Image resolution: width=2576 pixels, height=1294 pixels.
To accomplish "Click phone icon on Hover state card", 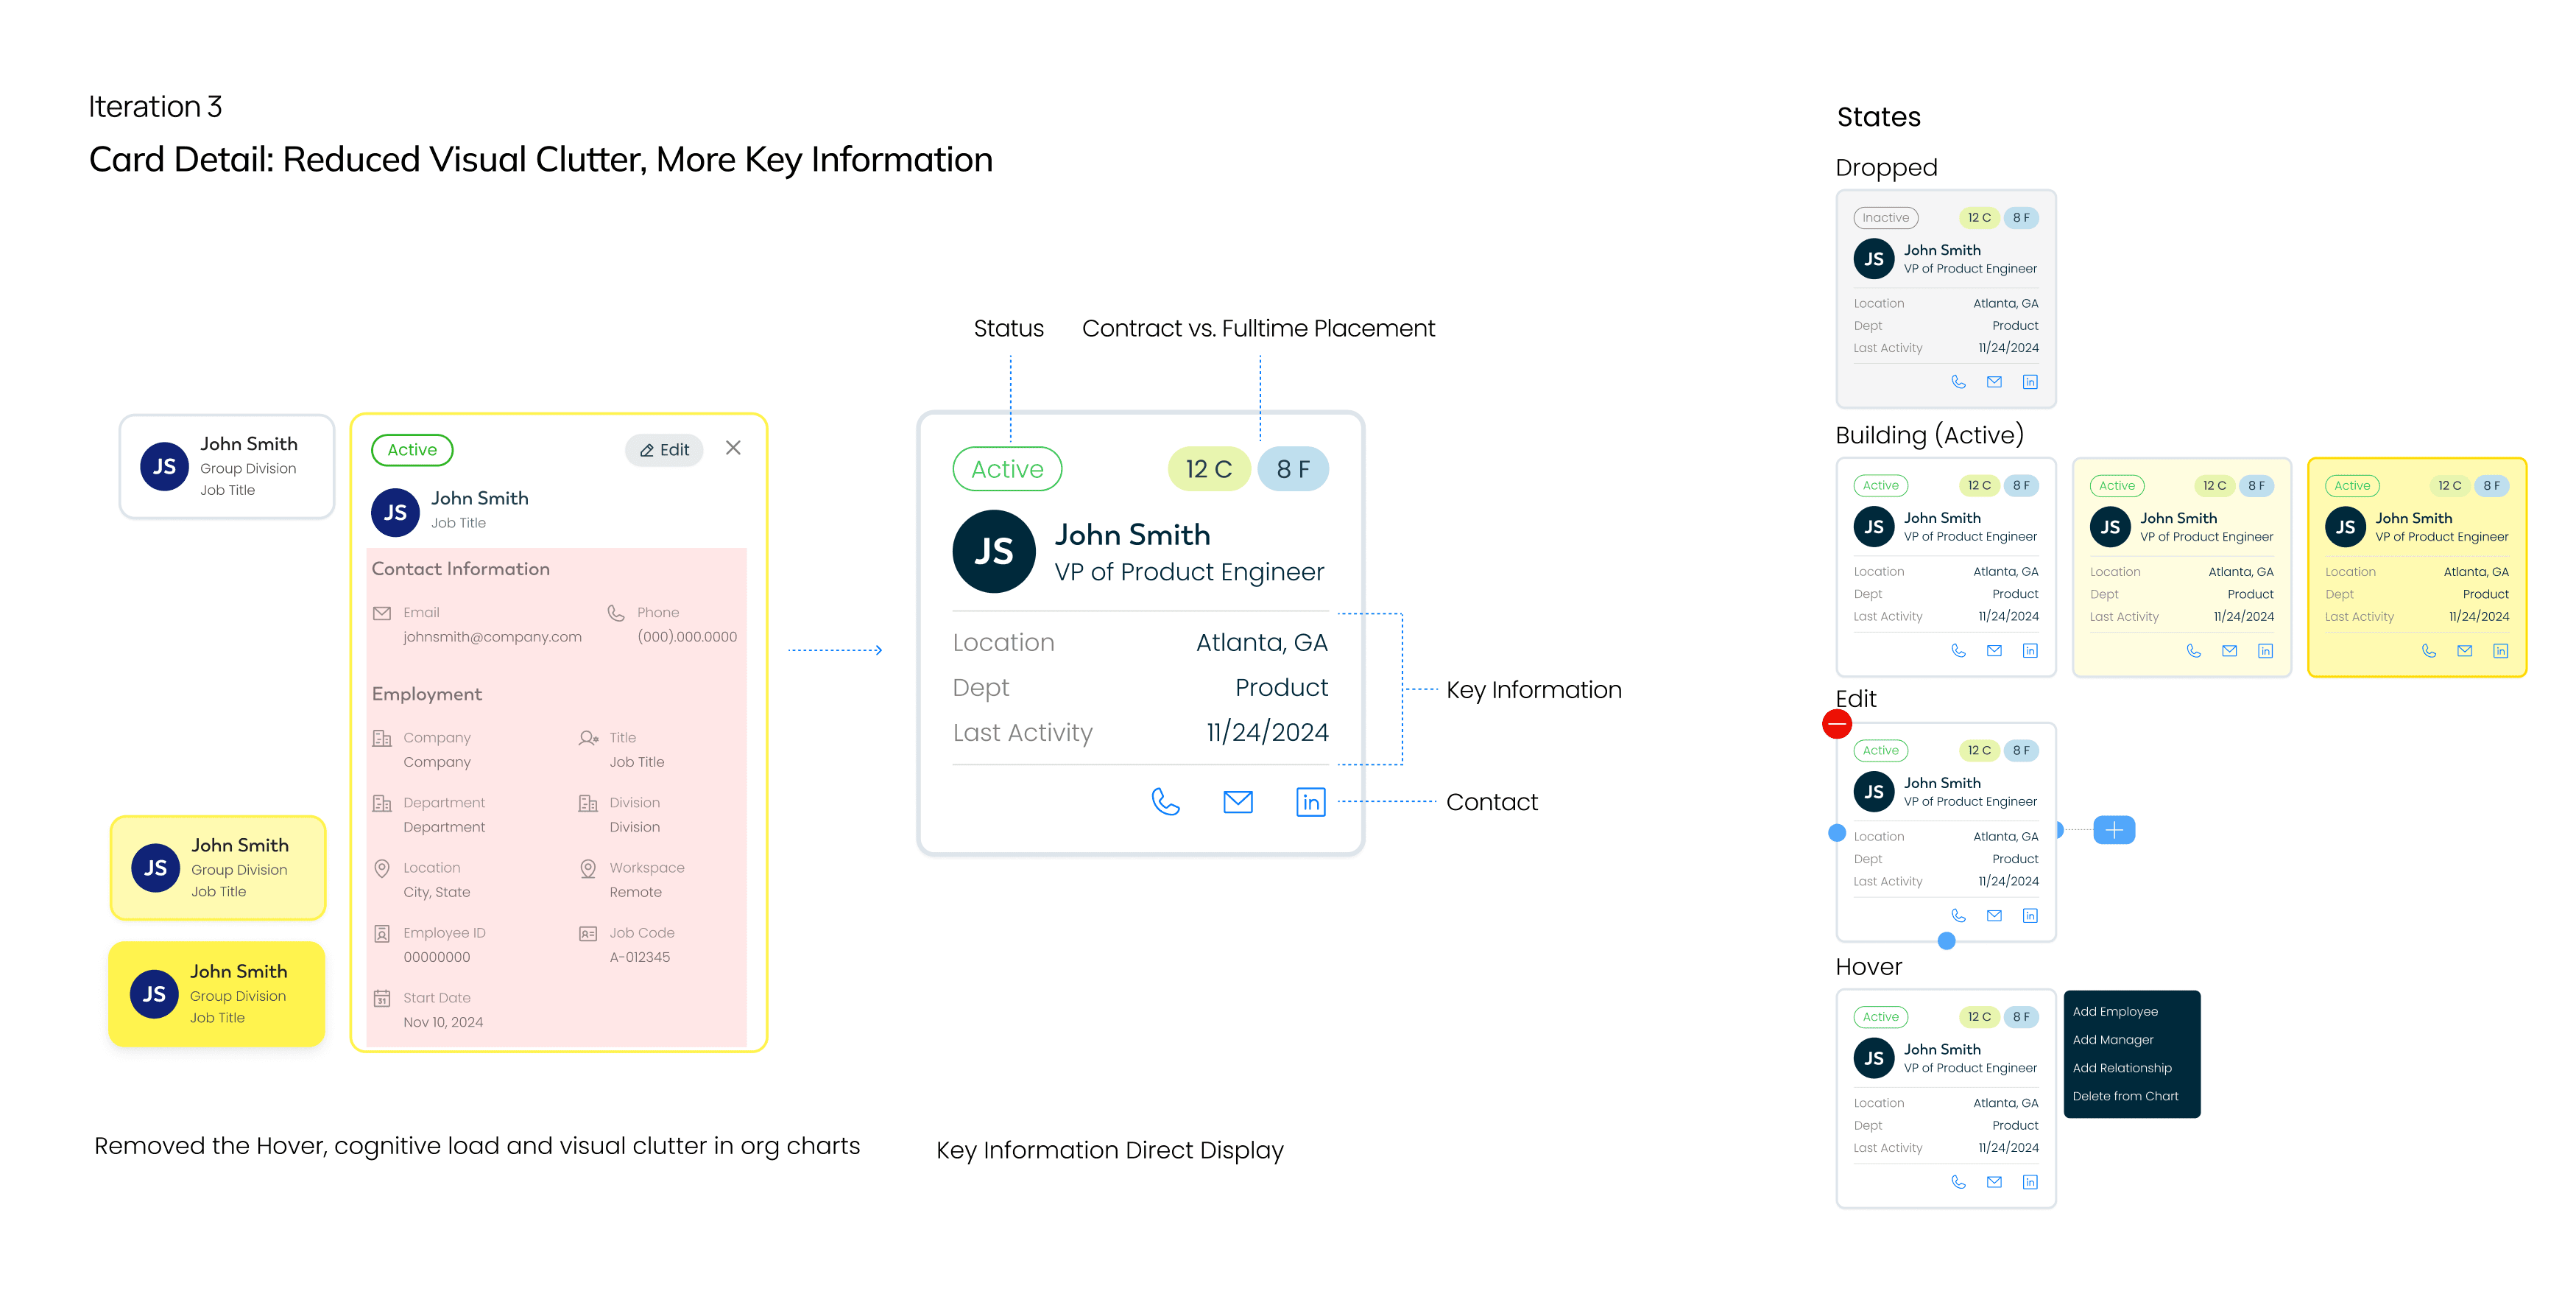I will coord(1958,1182).
